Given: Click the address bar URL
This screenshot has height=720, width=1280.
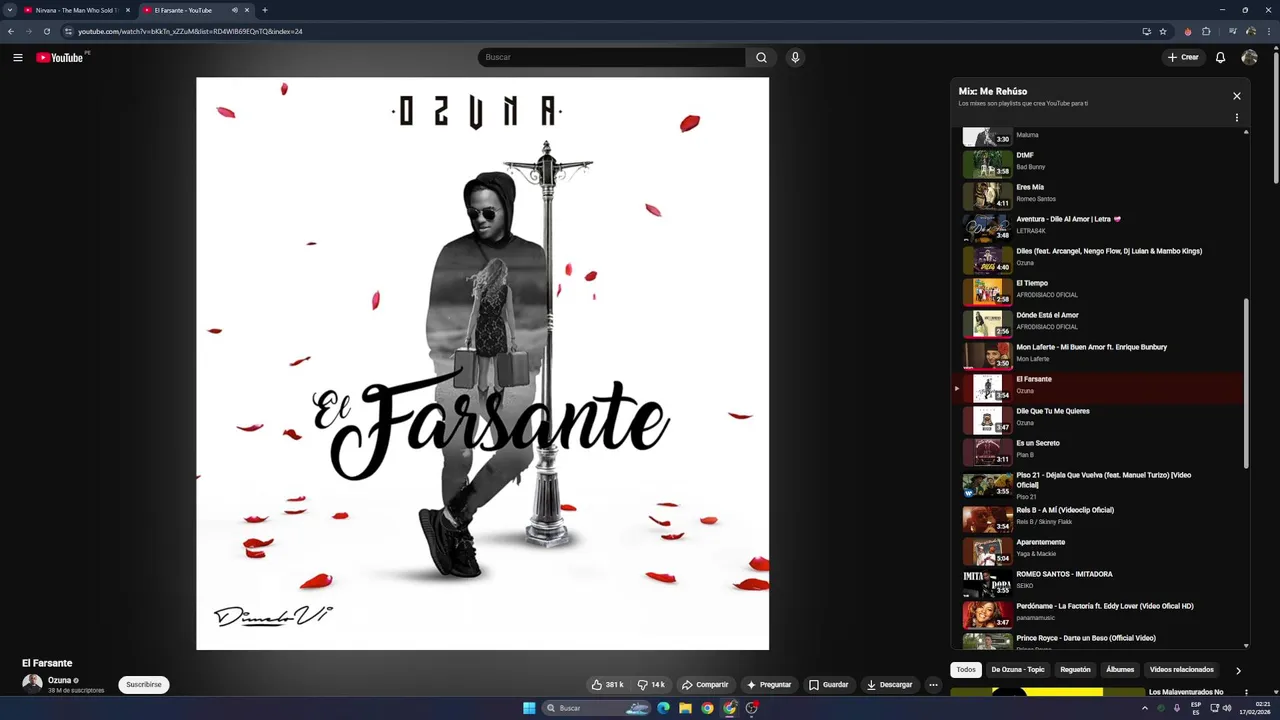Looking at the screenshot, I should point(190,31).
